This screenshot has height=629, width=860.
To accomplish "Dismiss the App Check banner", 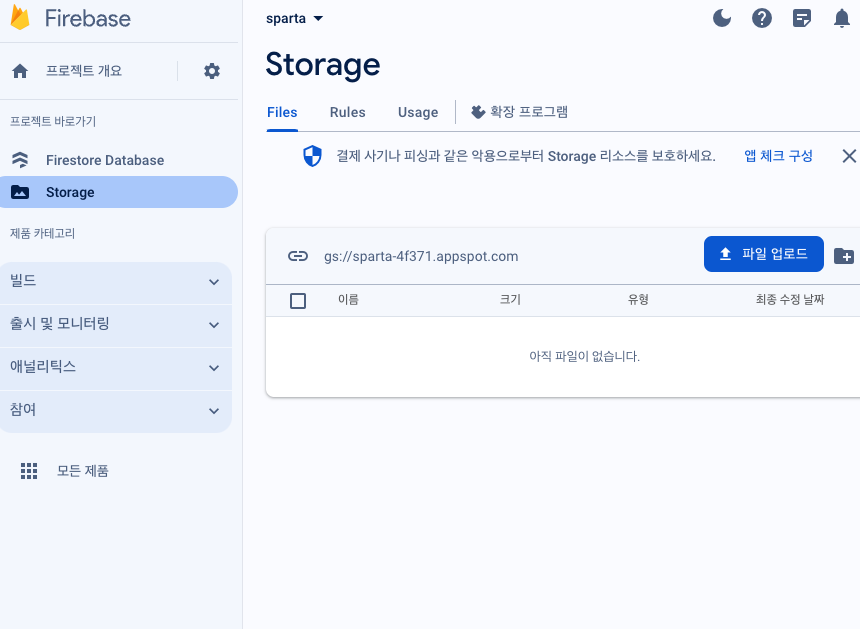I will 849,156.
